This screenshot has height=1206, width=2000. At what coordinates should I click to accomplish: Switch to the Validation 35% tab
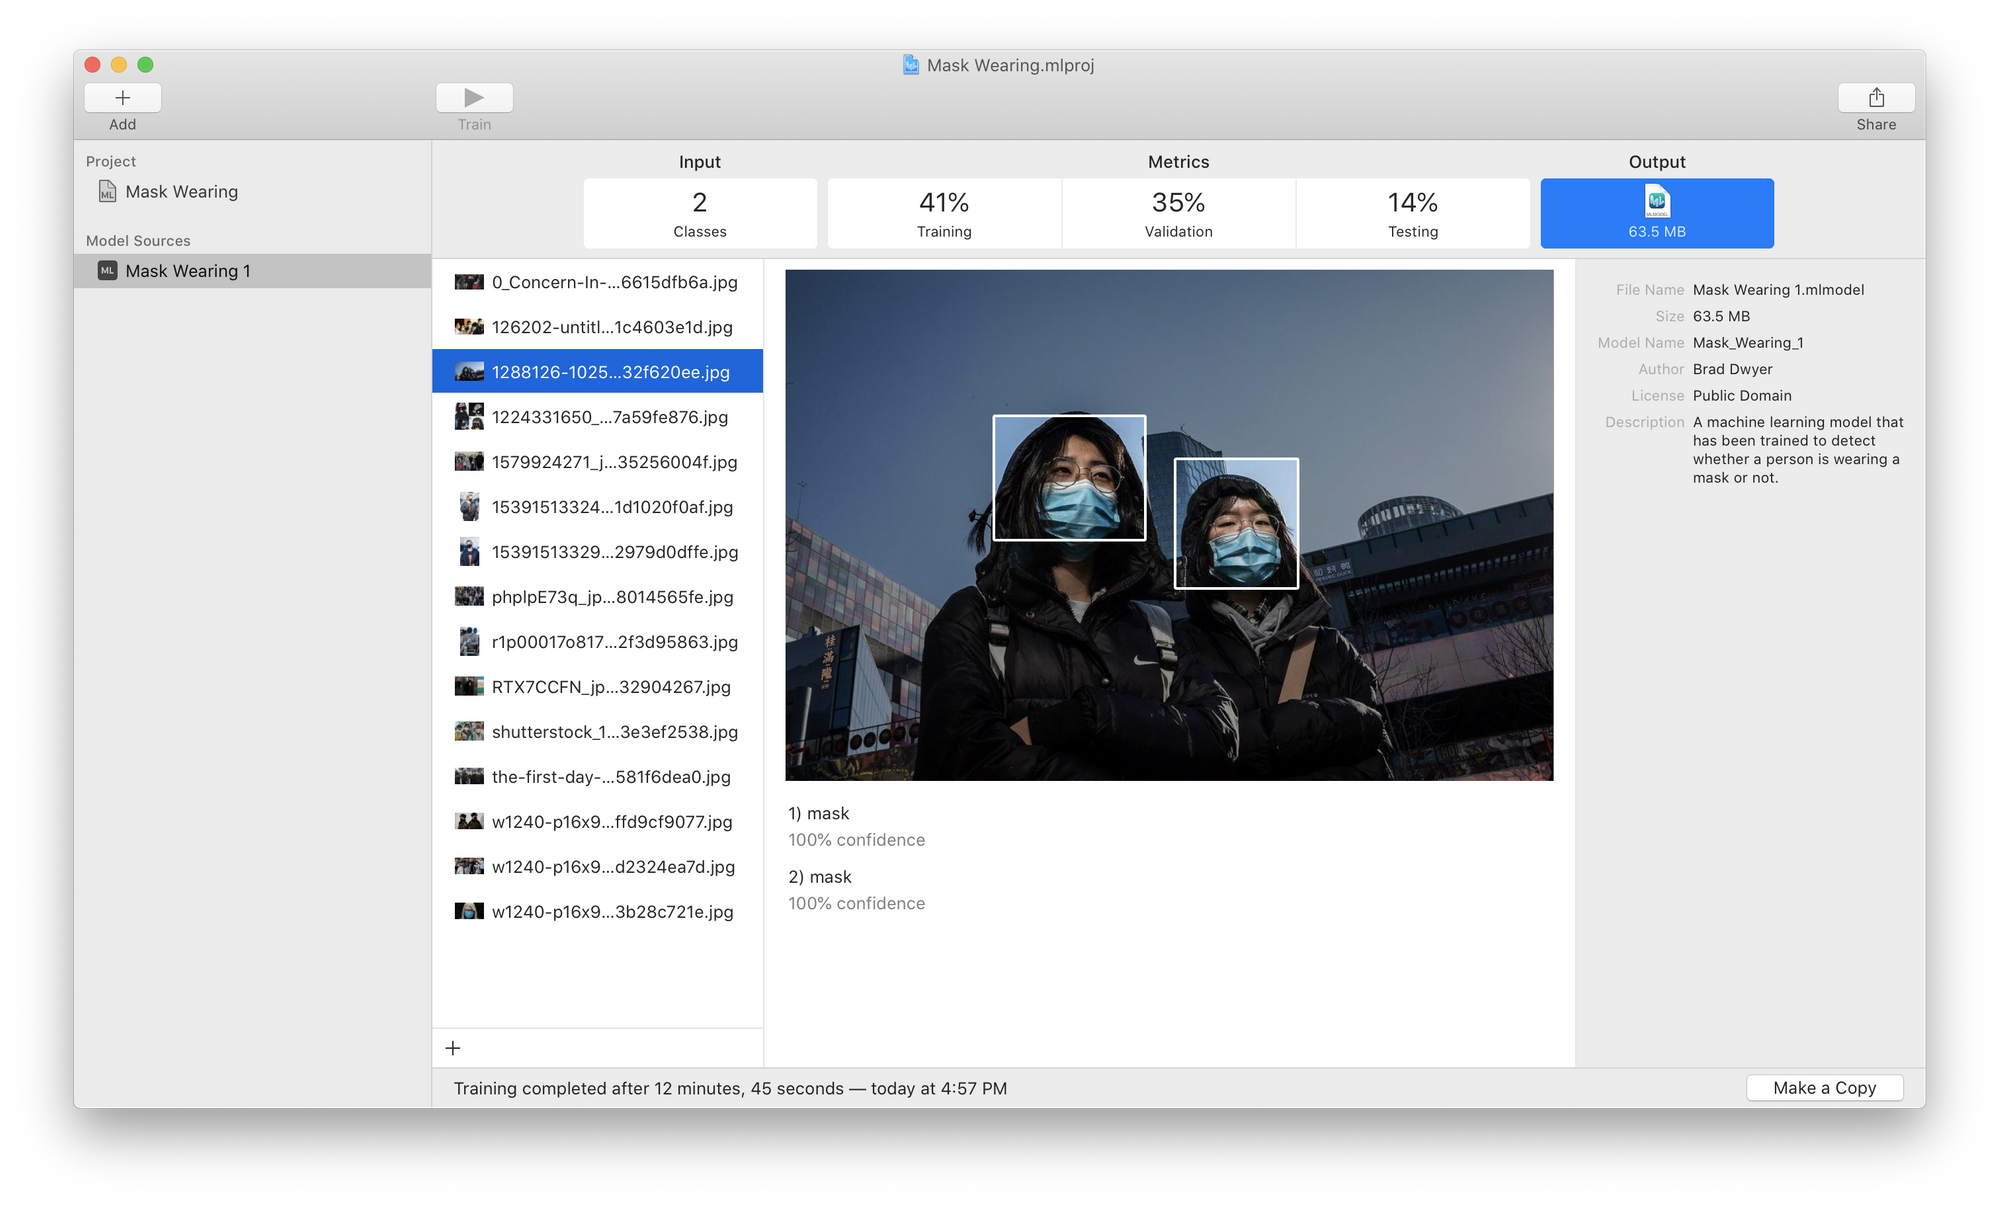pos(1178,214)
